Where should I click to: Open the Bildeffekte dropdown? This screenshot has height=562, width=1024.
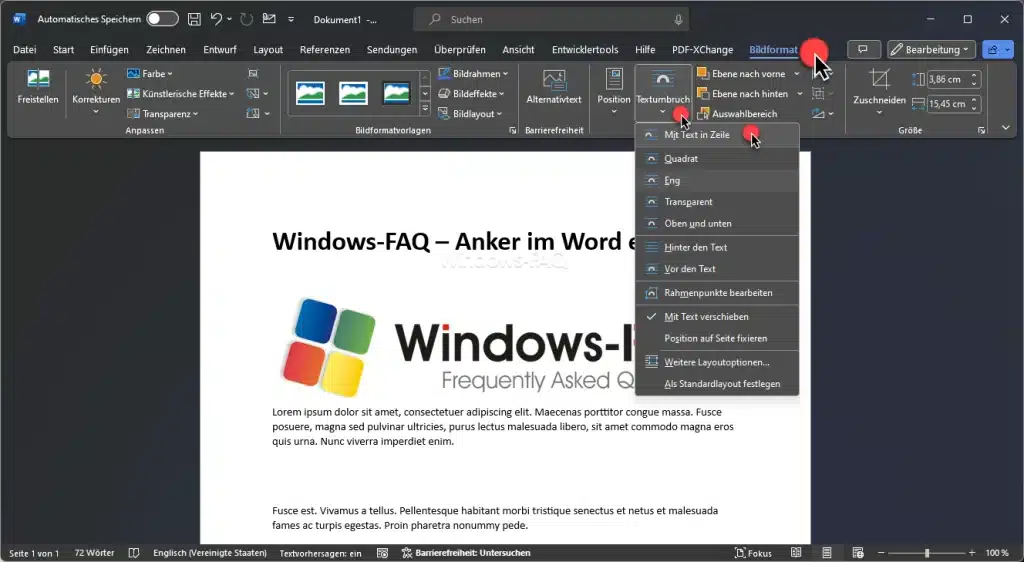tap(471, 94)
